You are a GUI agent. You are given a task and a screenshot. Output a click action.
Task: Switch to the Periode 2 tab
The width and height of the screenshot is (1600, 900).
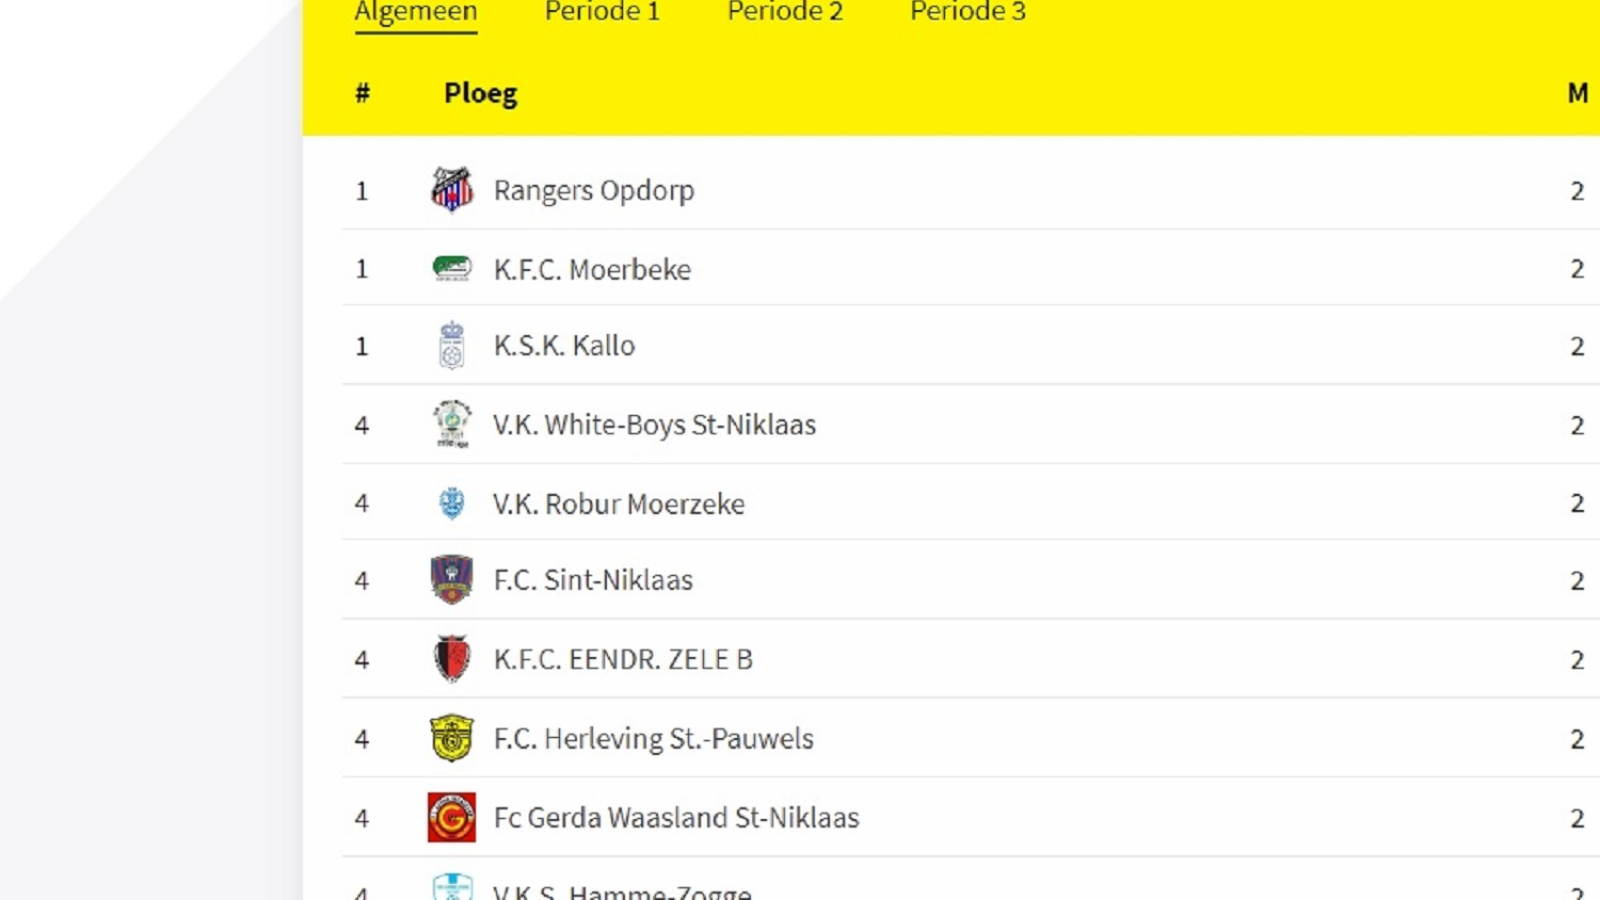(x=785, y=12)
